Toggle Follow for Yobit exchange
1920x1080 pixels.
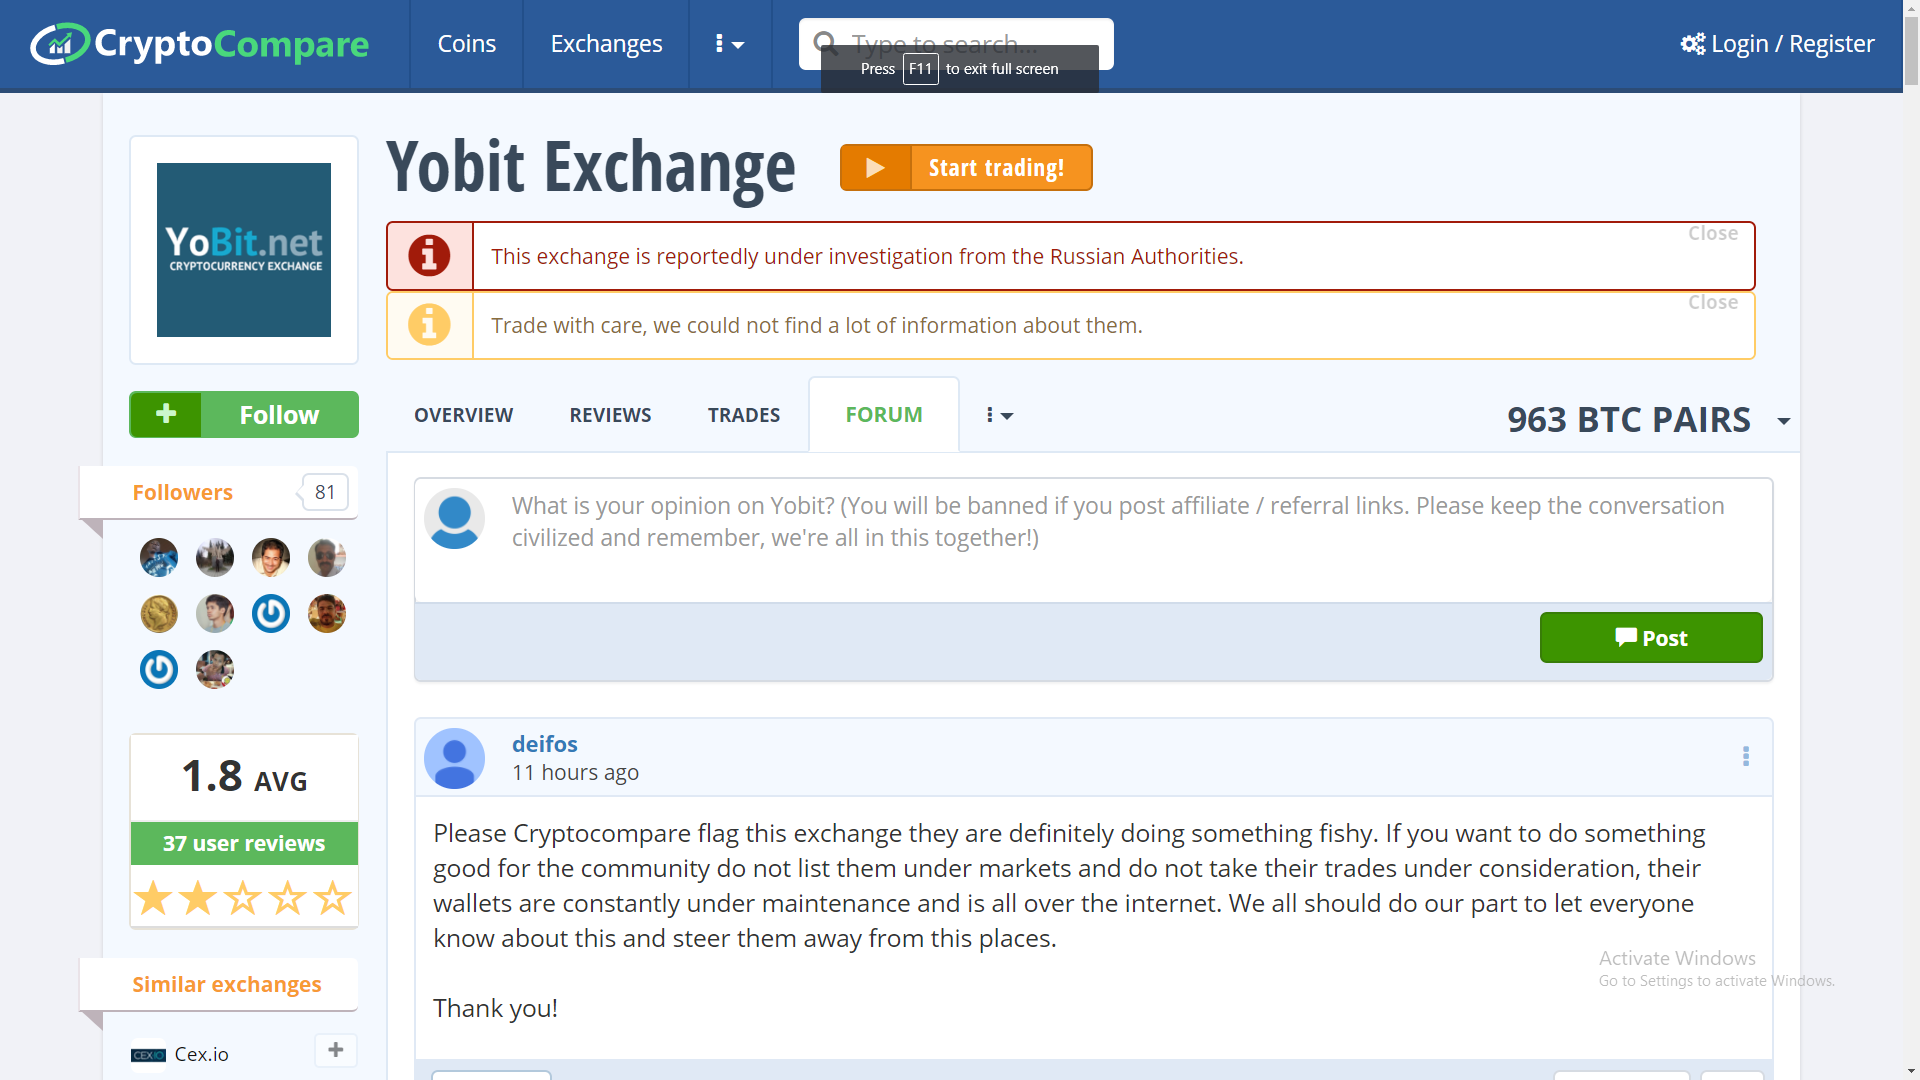(x=244, y=415)
